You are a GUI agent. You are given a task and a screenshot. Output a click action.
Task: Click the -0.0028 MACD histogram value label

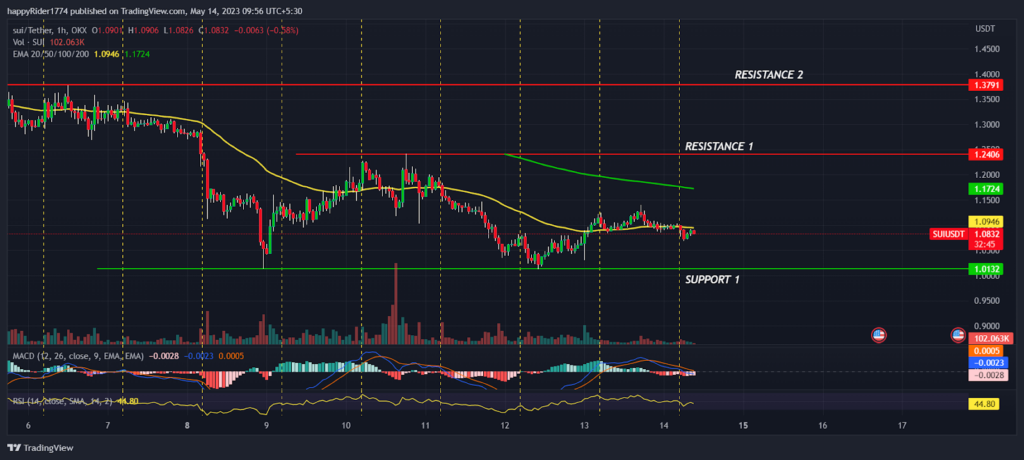click(x=991, y=374)
